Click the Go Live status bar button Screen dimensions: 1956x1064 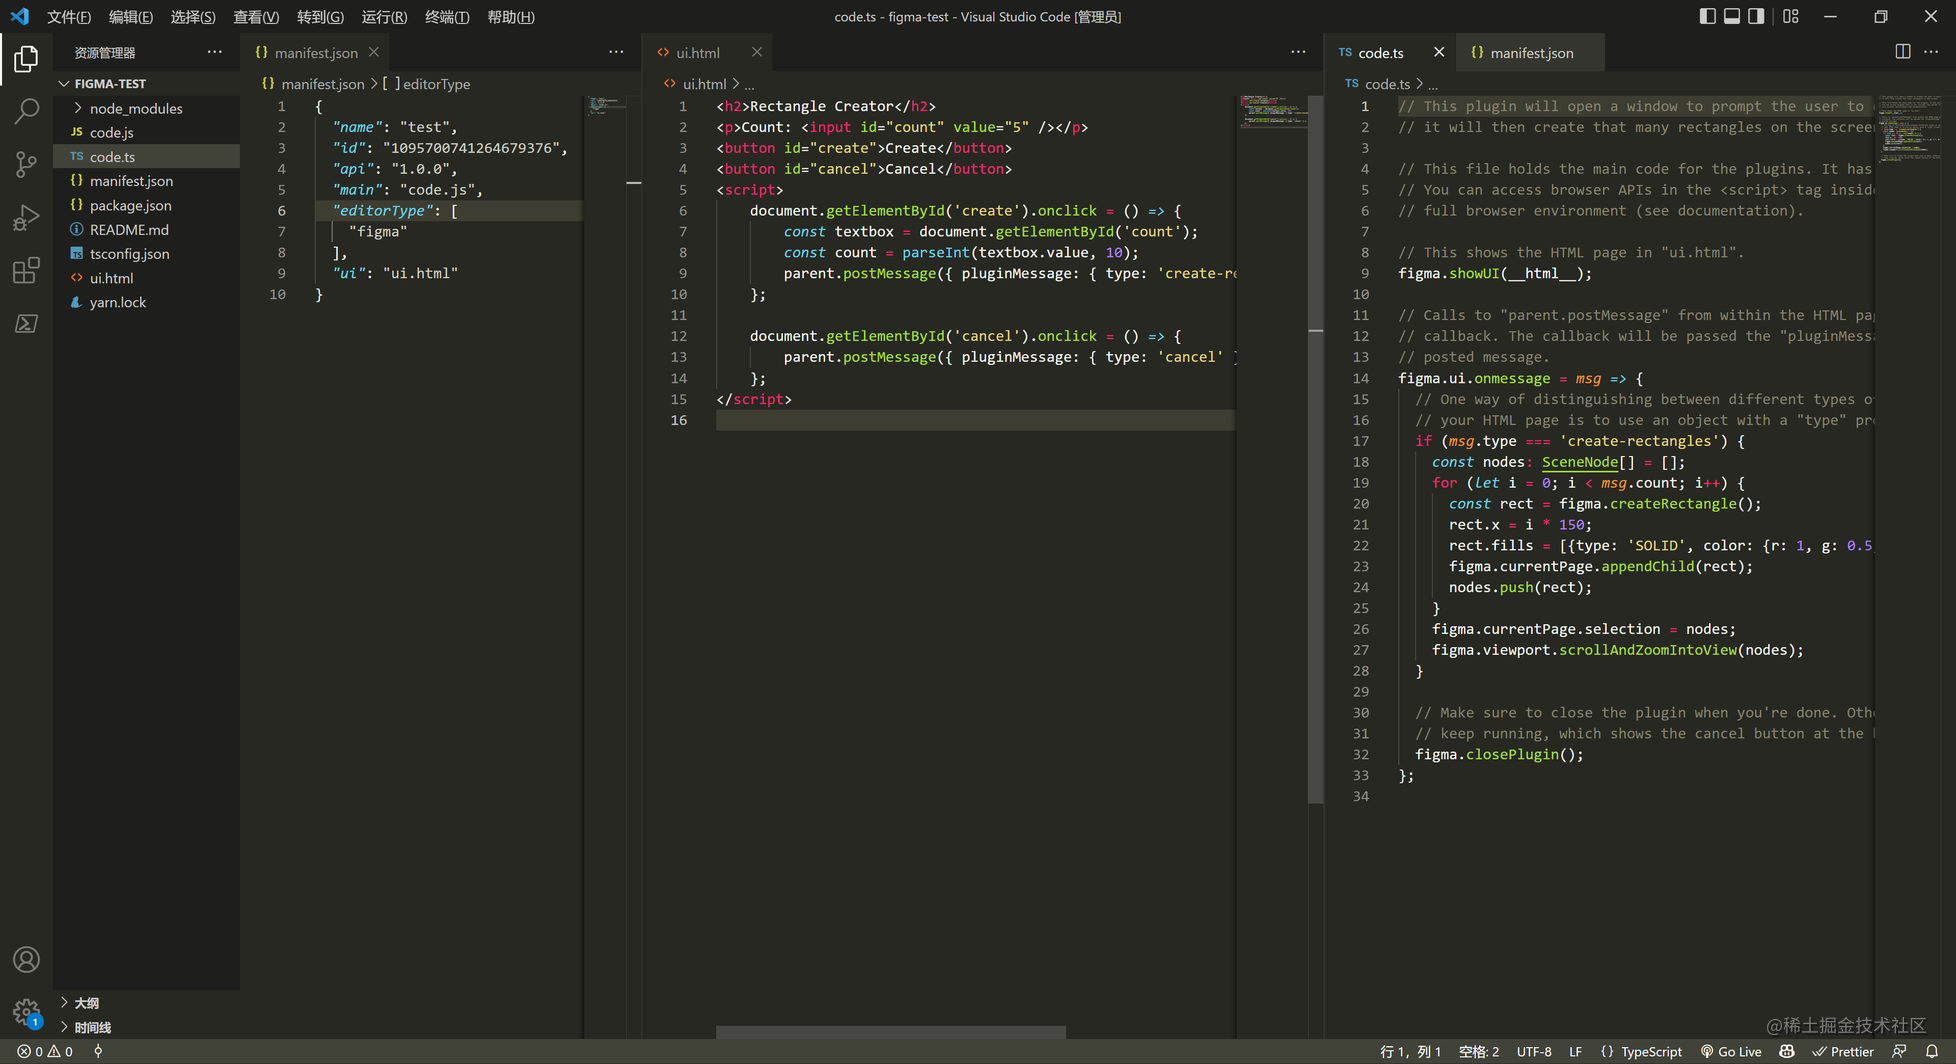point(1731,1051)
